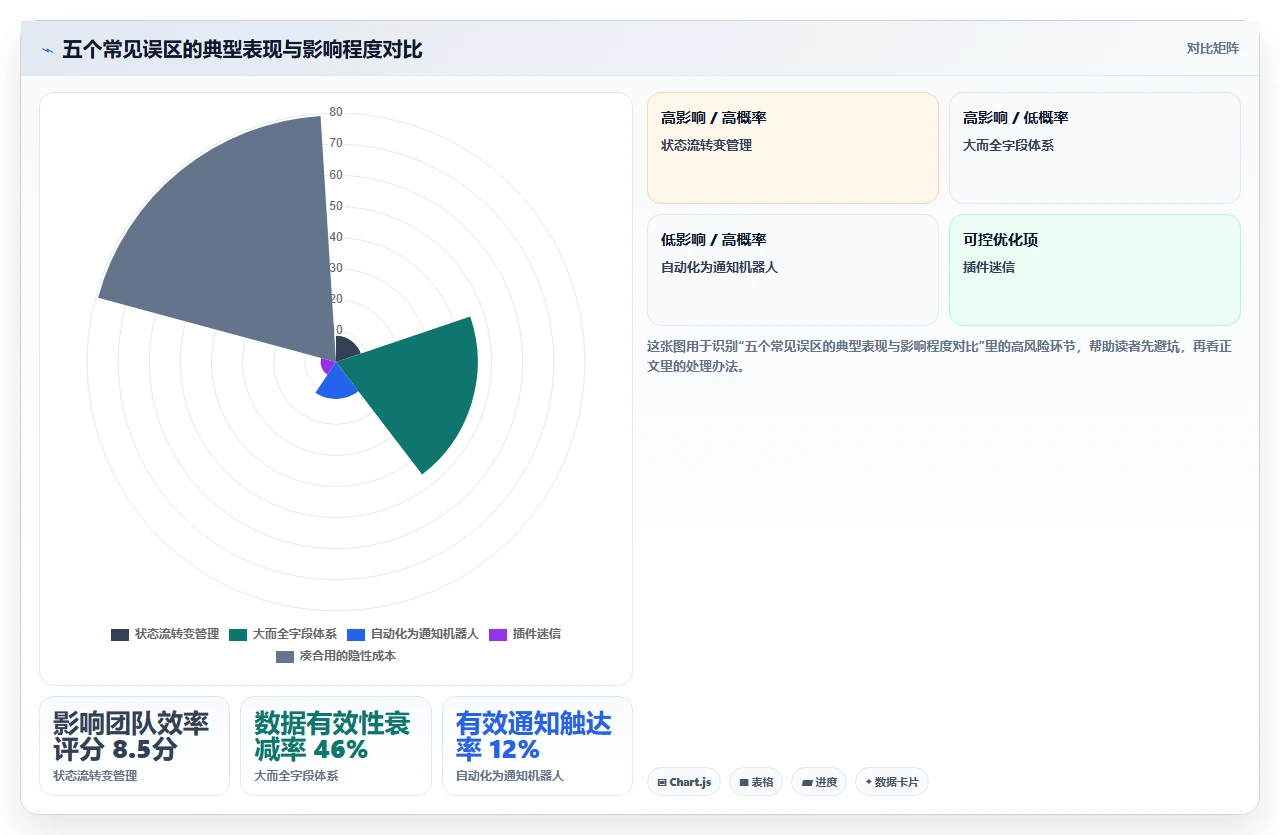
Task: Open the 数据有效性衰减率 46% stat card
Action: click(336, 746)
